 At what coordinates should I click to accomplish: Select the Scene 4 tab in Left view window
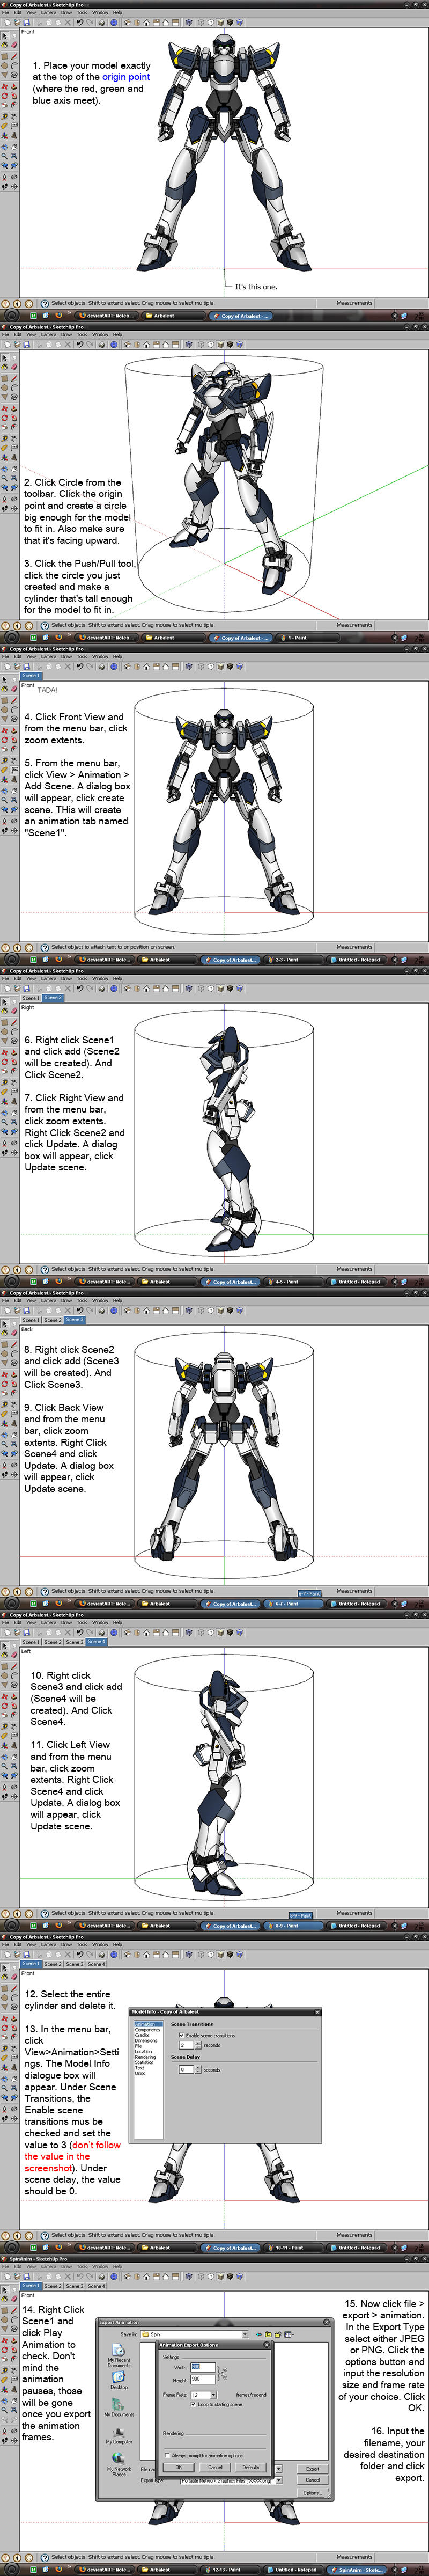[x=96, y=1641]
